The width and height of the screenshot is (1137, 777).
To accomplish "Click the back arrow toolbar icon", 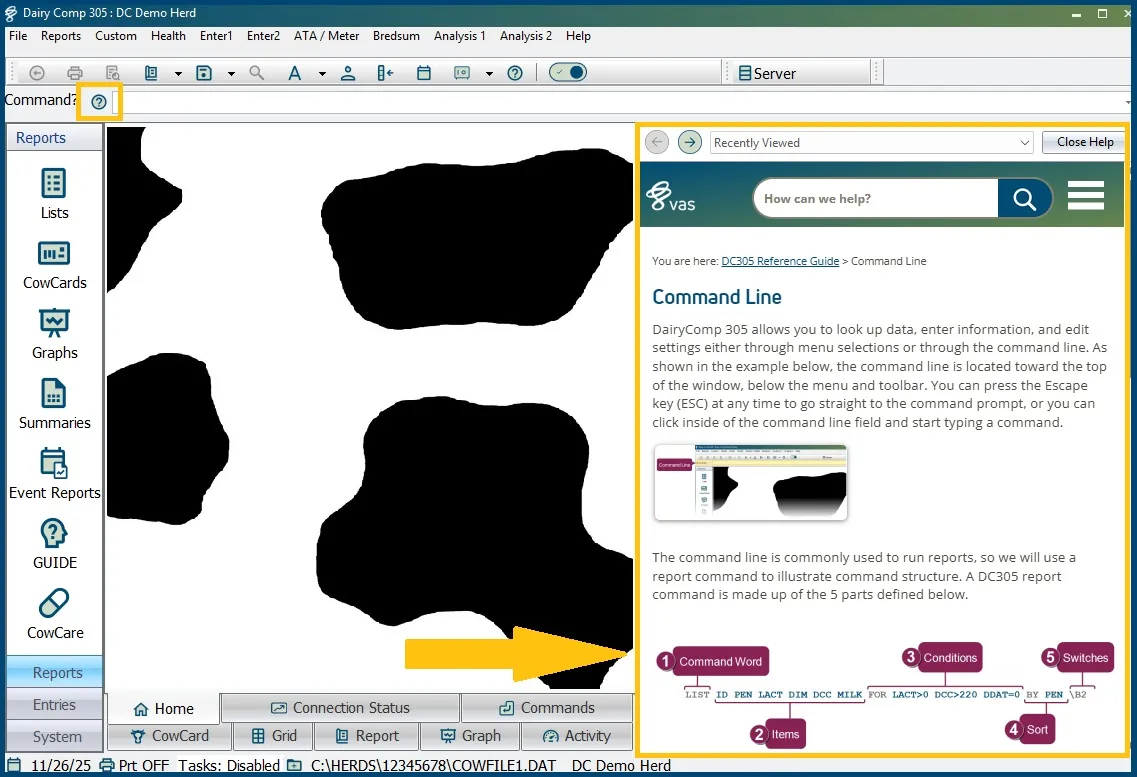I will (x=37, y=72).
